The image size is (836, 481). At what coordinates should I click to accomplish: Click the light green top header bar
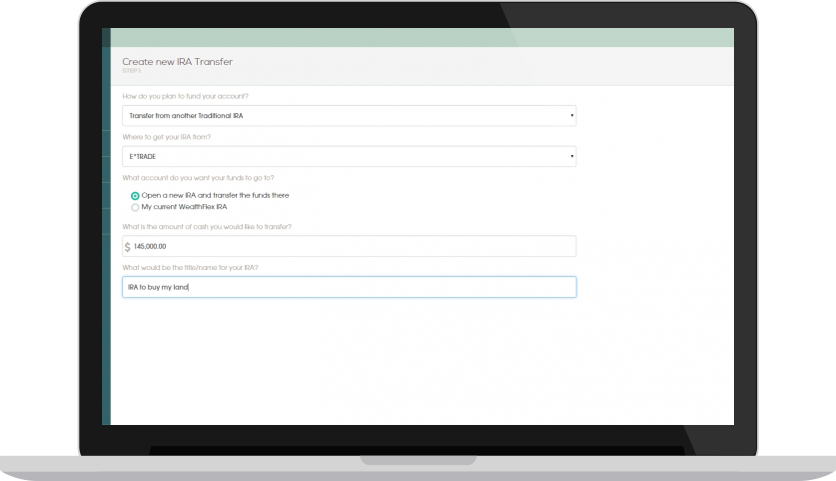420,38
